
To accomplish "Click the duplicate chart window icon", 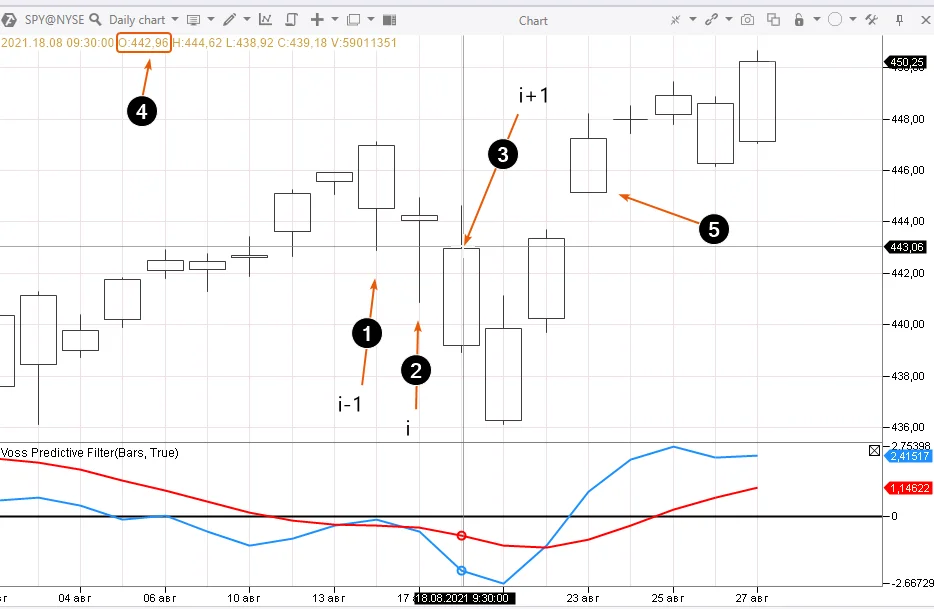I will tap(773, 19).
